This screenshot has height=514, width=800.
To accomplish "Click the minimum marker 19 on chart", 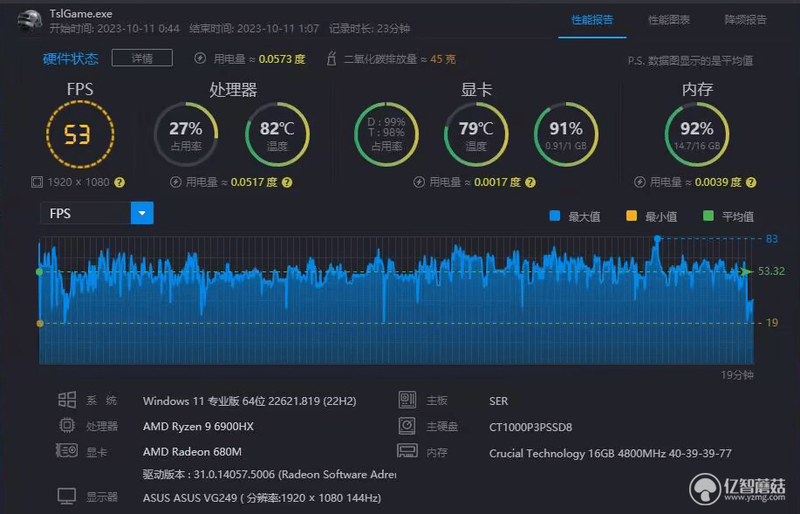I will click(x=40, y=323).
